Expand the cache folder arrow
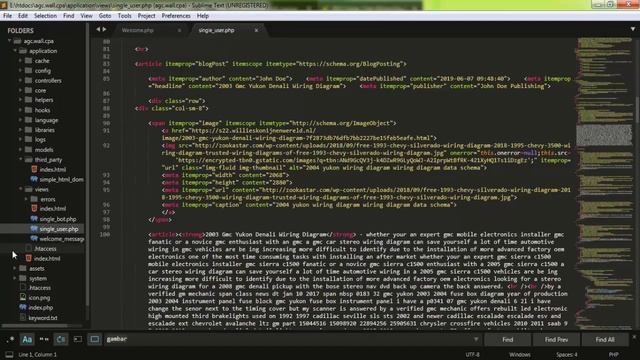 (x=20, y=60)
